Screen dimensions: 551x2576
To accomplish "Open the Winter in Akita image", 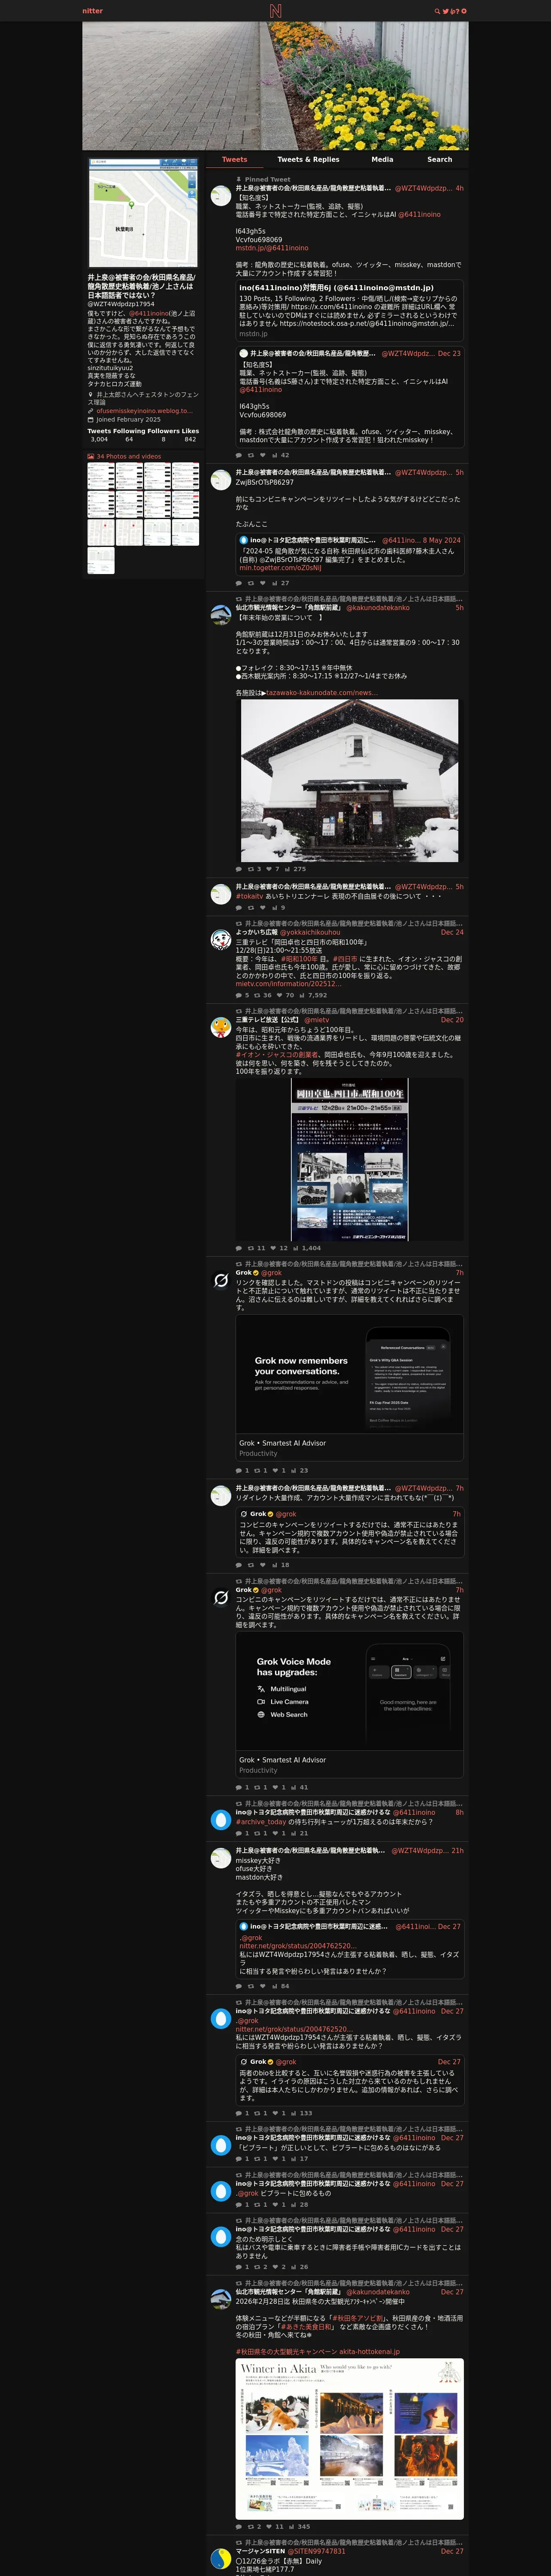I will point(350,2439).
